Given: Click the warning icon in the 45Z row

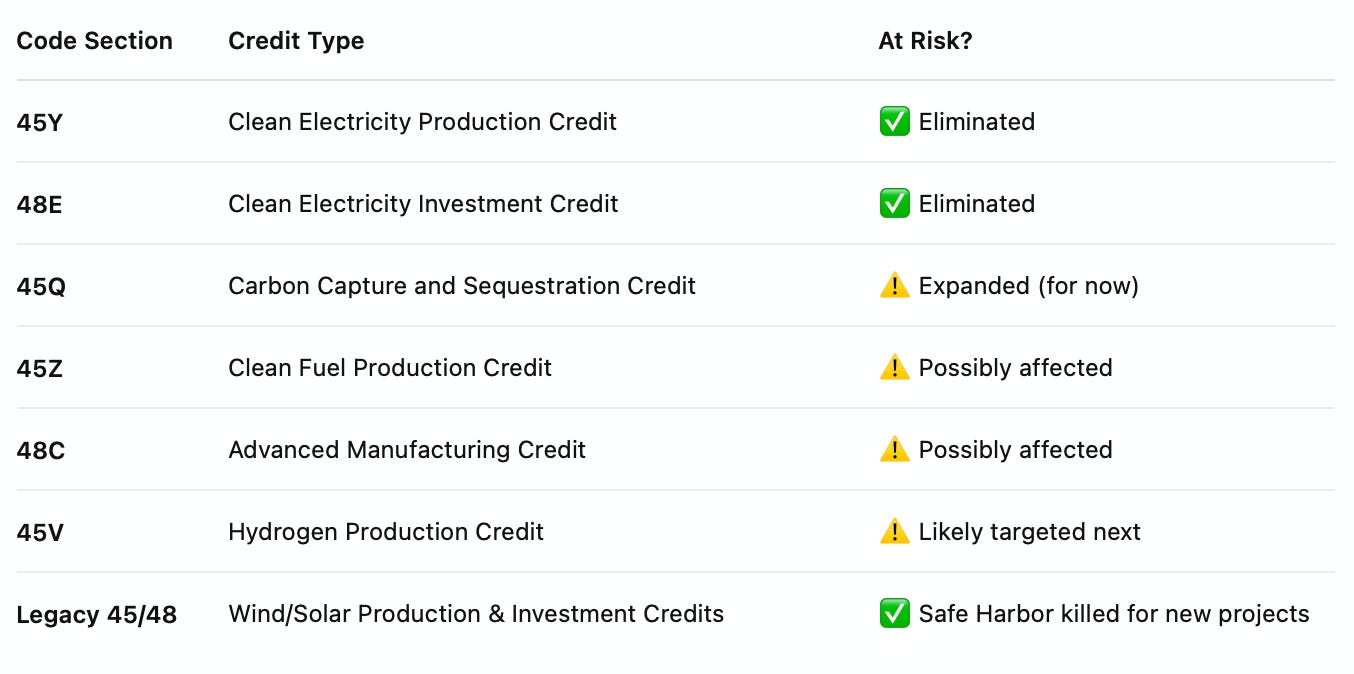Looking at the screenshot, I should [x=894, y=368].
